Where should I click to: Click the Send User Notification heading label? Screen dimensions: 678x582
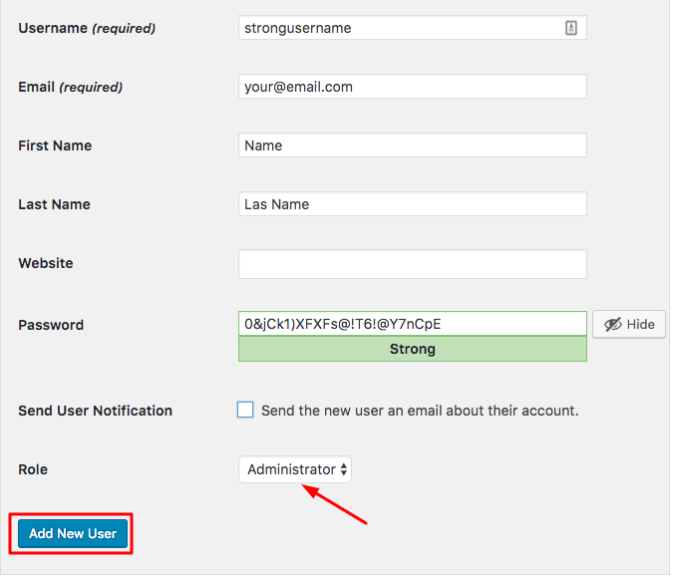95,411
